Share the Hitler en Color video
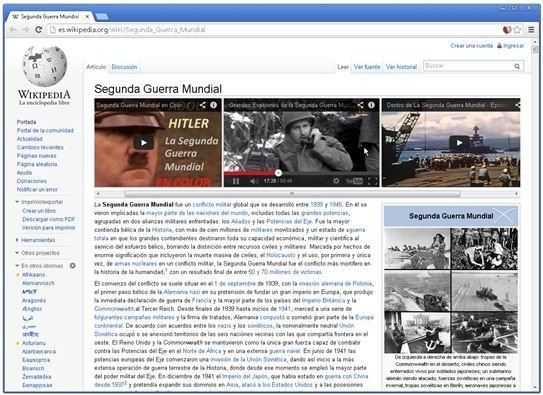Screen dimensions: 543x395 coord(203,105)
